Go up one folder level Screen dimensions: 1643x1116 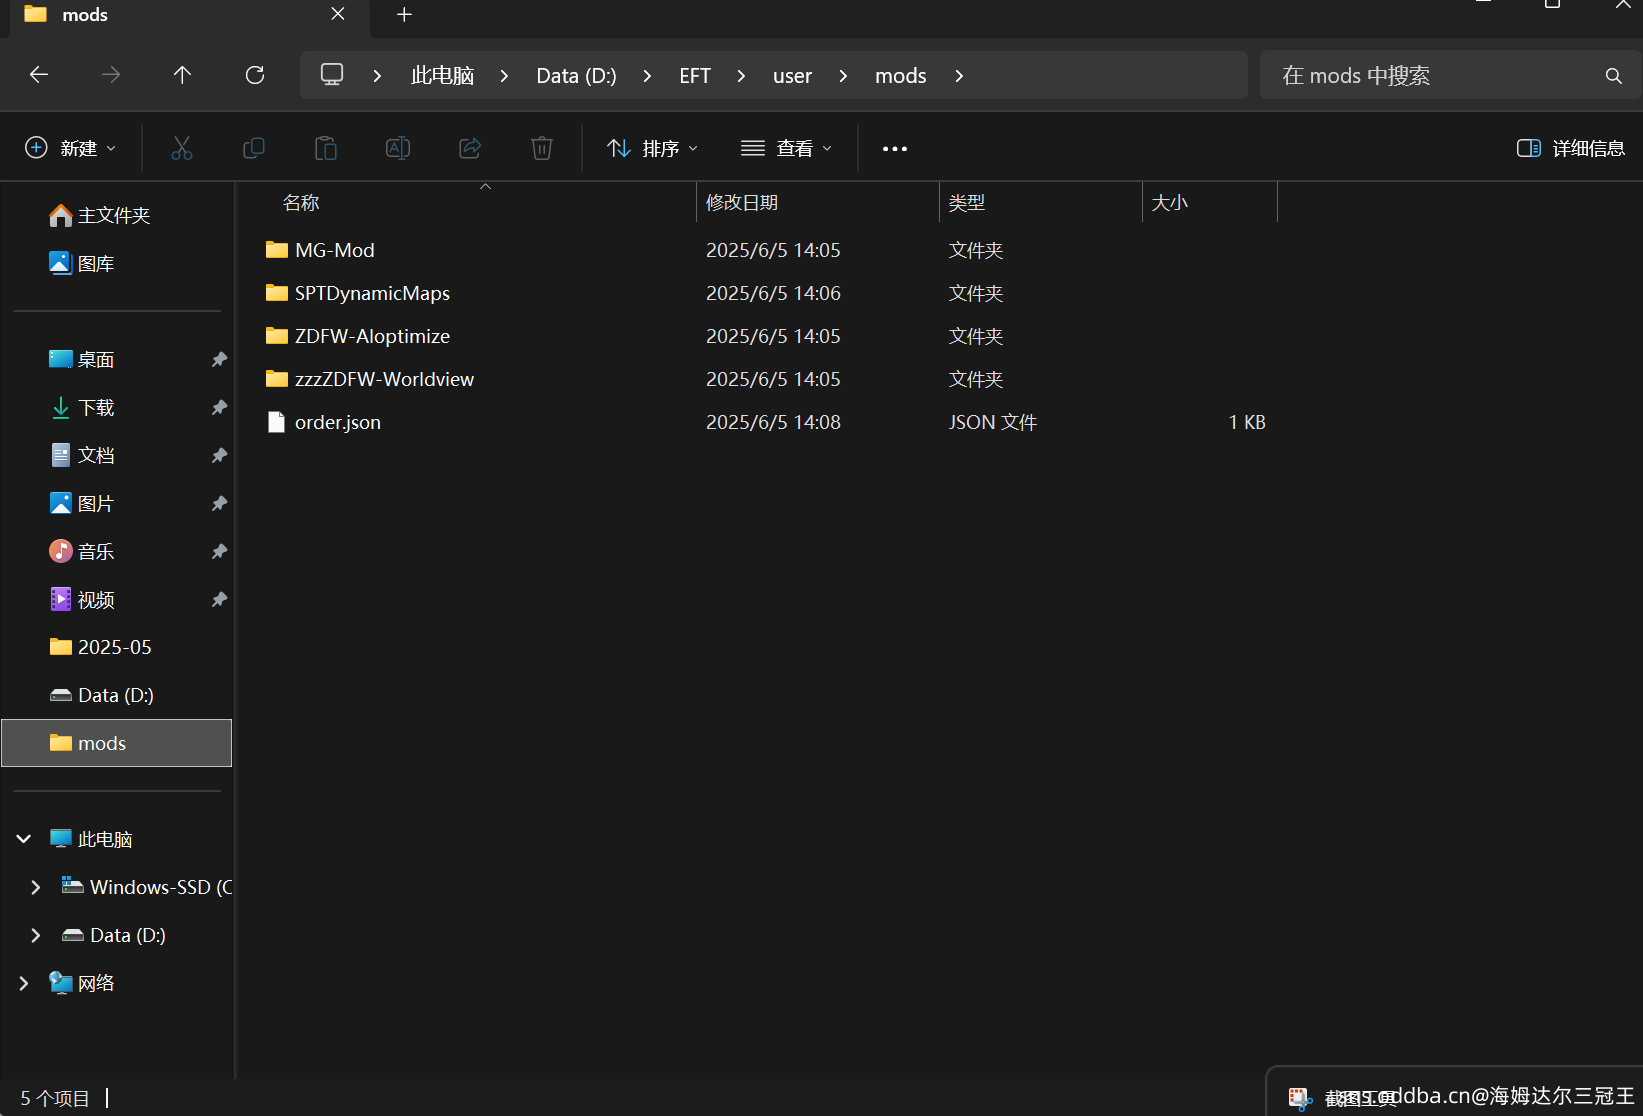182,75
